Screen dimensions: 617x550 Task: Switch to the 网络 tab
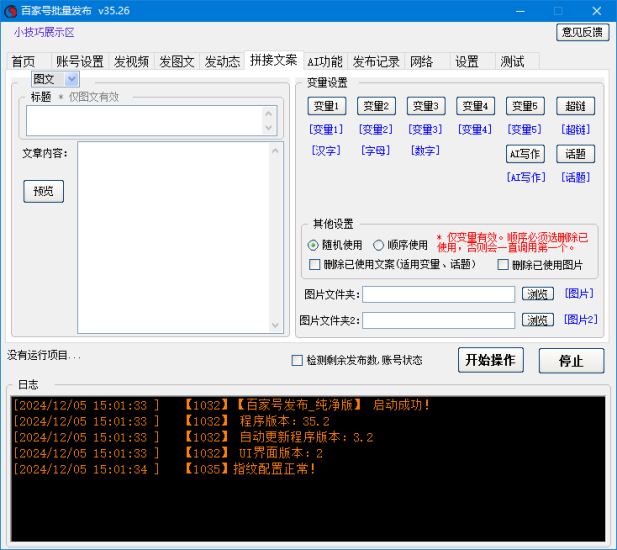click(x=427, y=61)
